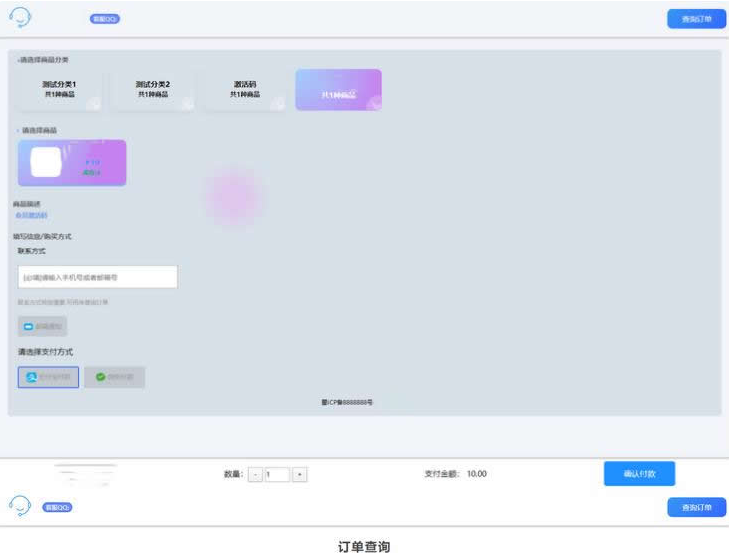Click the ICP record number link
This screenshot has height=559, width=729.
pyautogui.click(x=346, y=401)
